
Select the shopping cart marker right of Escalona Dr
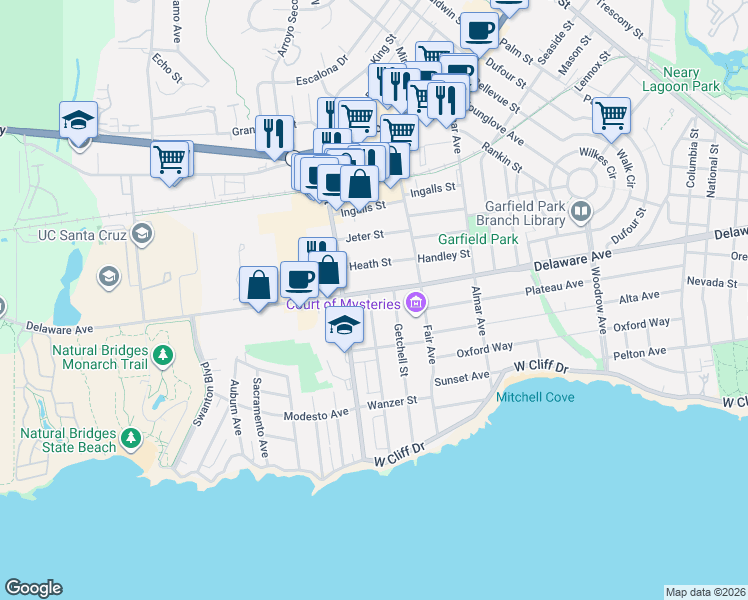click(x=357, y=118)
